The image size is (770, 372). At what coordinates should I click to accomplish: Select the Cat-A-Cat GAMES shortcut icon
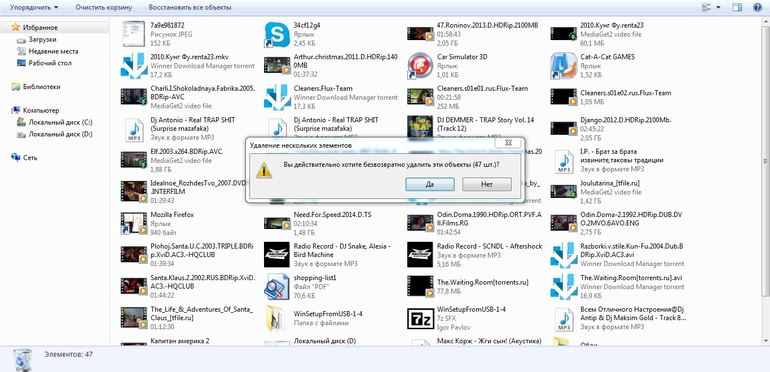[x=563, y=65]
